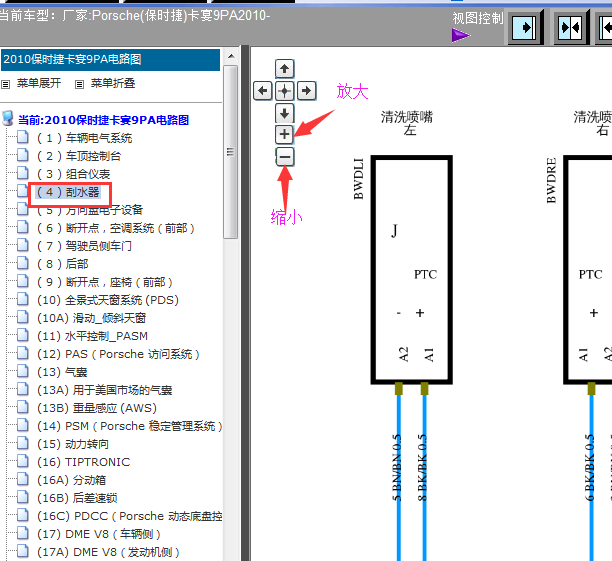Click the 2010保时捷卡宴9PA电路图 panel header
The height and width of the screenshot is (561, 612).
point(111,60)
